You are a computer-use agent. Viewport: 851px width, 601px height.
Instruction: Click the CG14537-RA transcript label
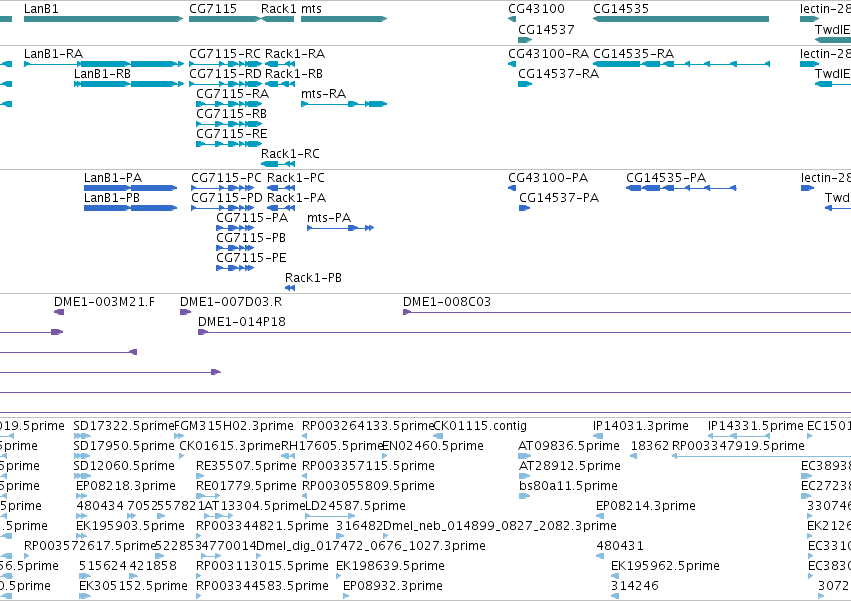pyautogui.click(x=558, y=74)
